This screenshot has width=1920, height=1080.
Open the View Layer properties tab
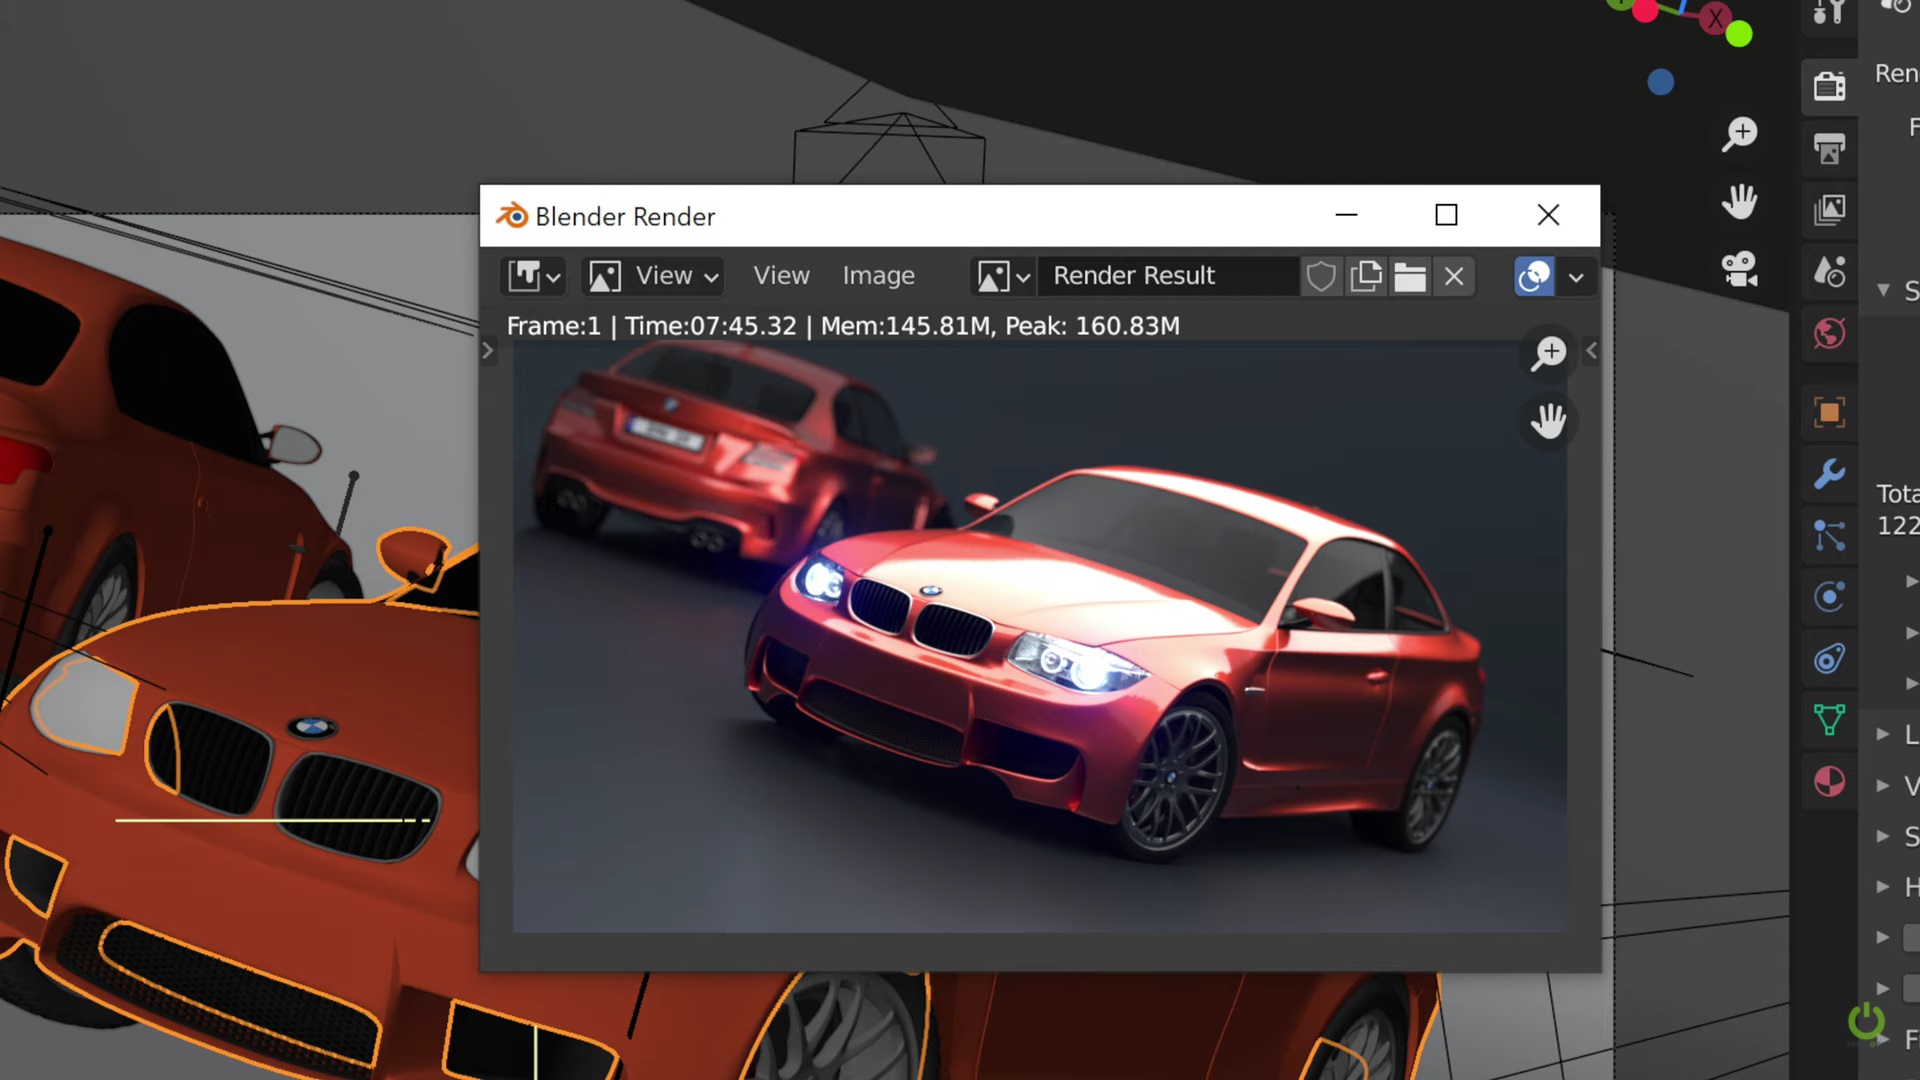[1829, 210]
